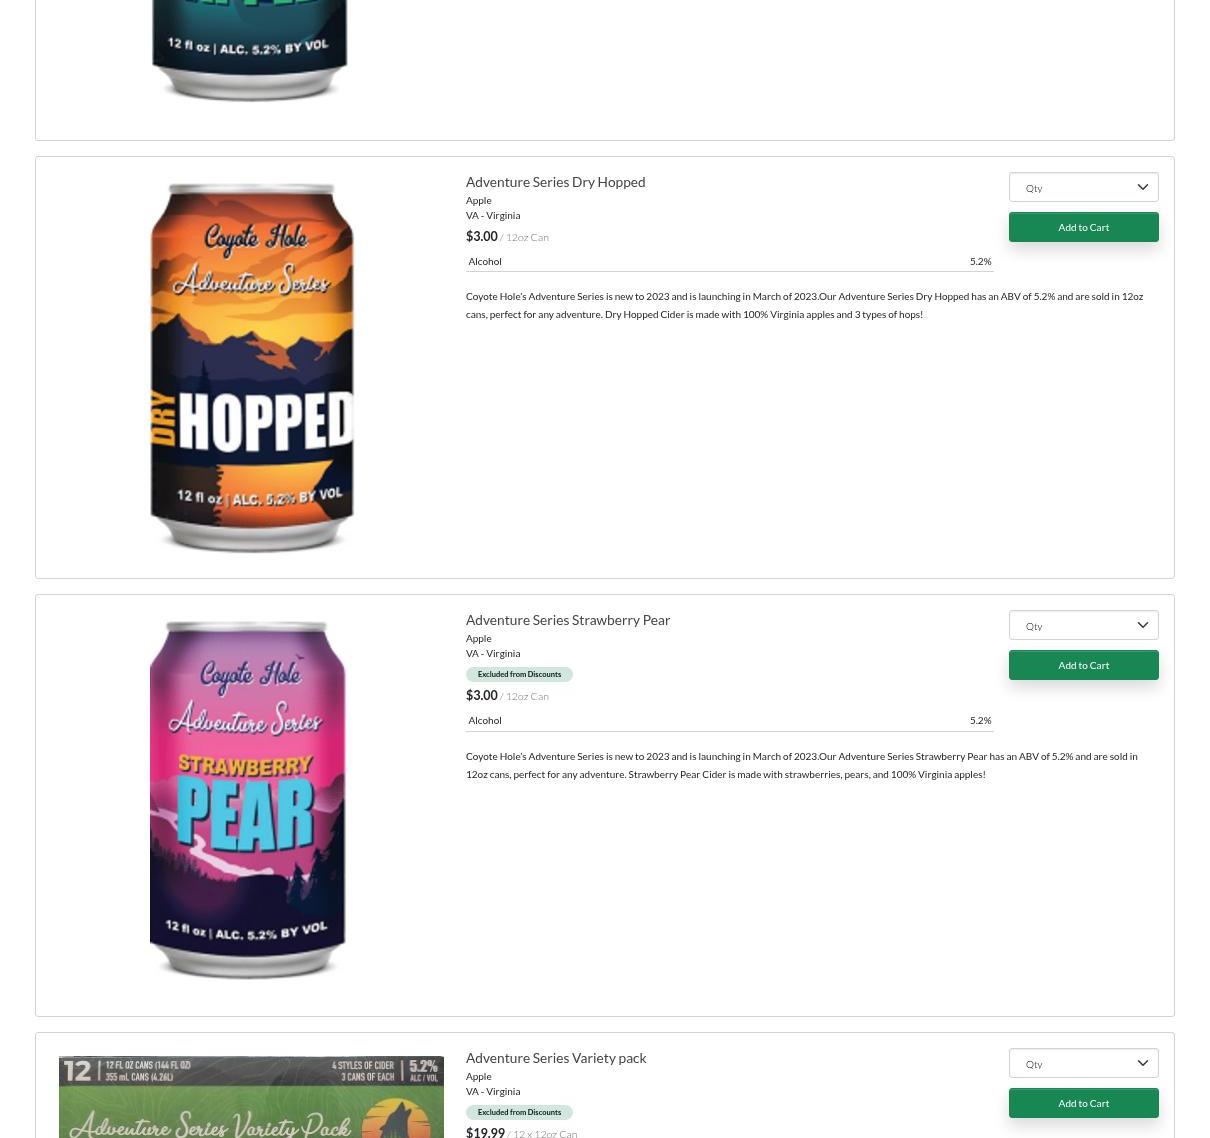View the Dry Hopped can image
The width and height of the screenshot is (1210, 1138).
click(251, 367)
